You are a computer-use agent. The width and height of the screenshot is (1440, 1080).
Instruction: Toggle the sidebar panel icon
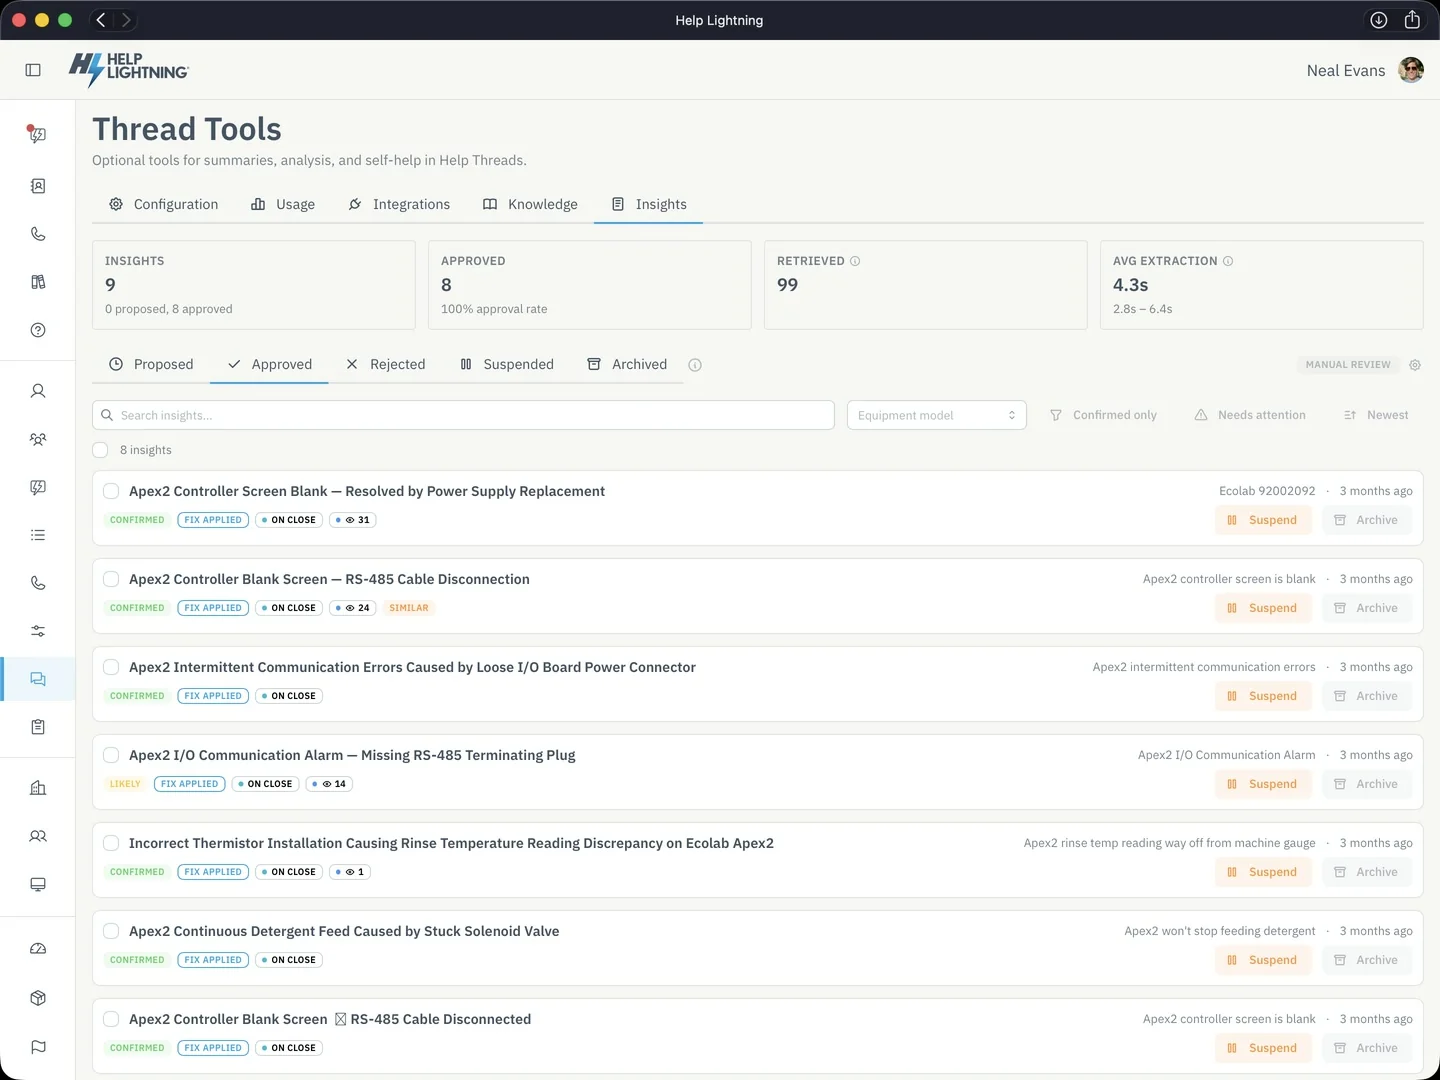[x=33, y=70]
